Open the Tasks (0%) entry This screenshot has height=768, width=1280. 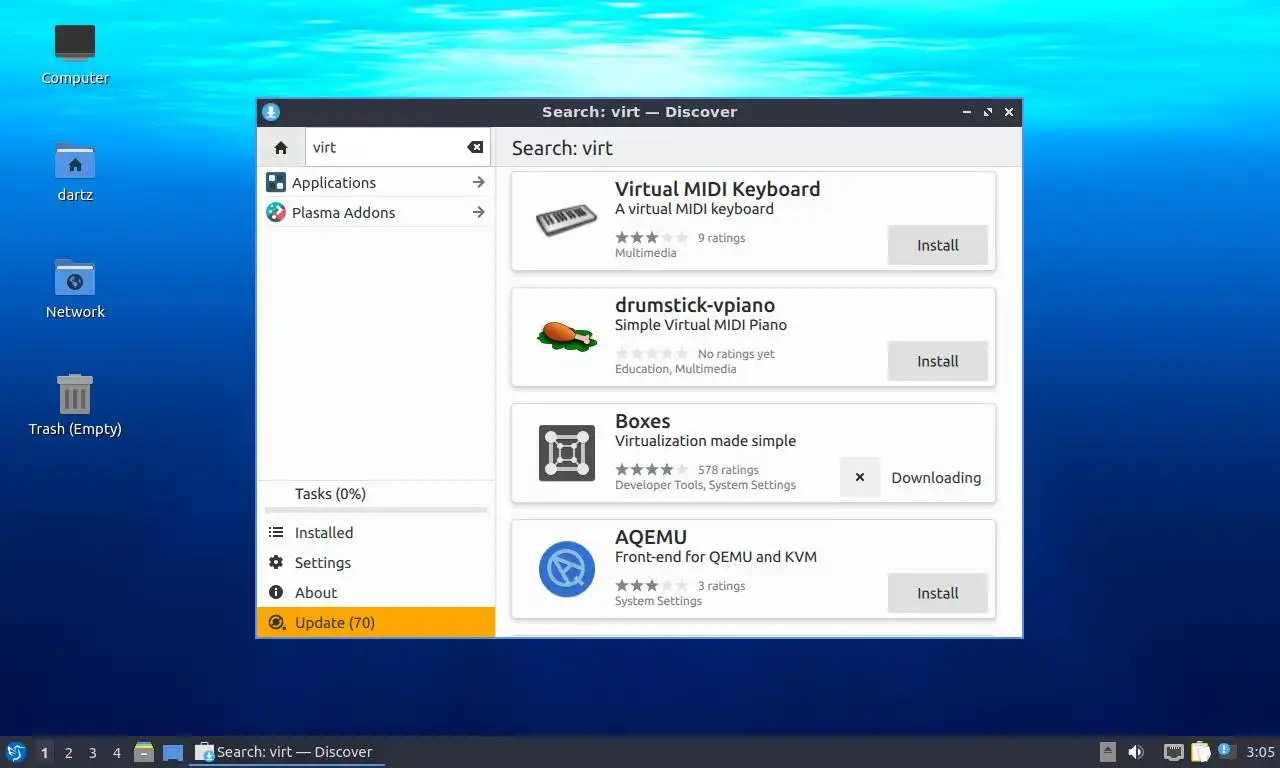pos(376,493)
